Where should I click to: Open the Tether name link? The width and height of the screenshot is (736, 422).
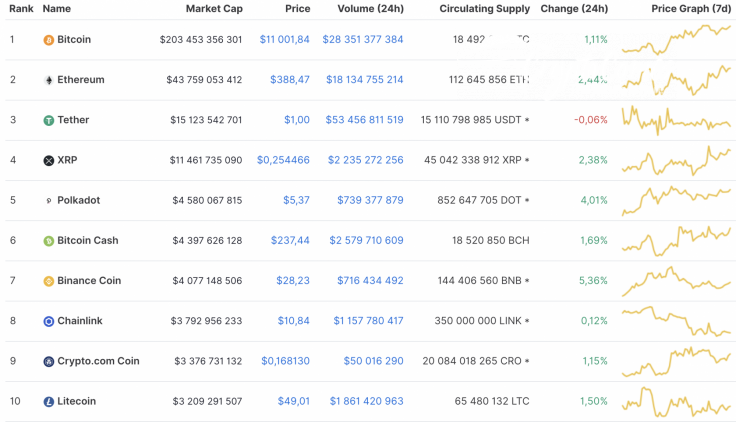(x=73, y=120)
